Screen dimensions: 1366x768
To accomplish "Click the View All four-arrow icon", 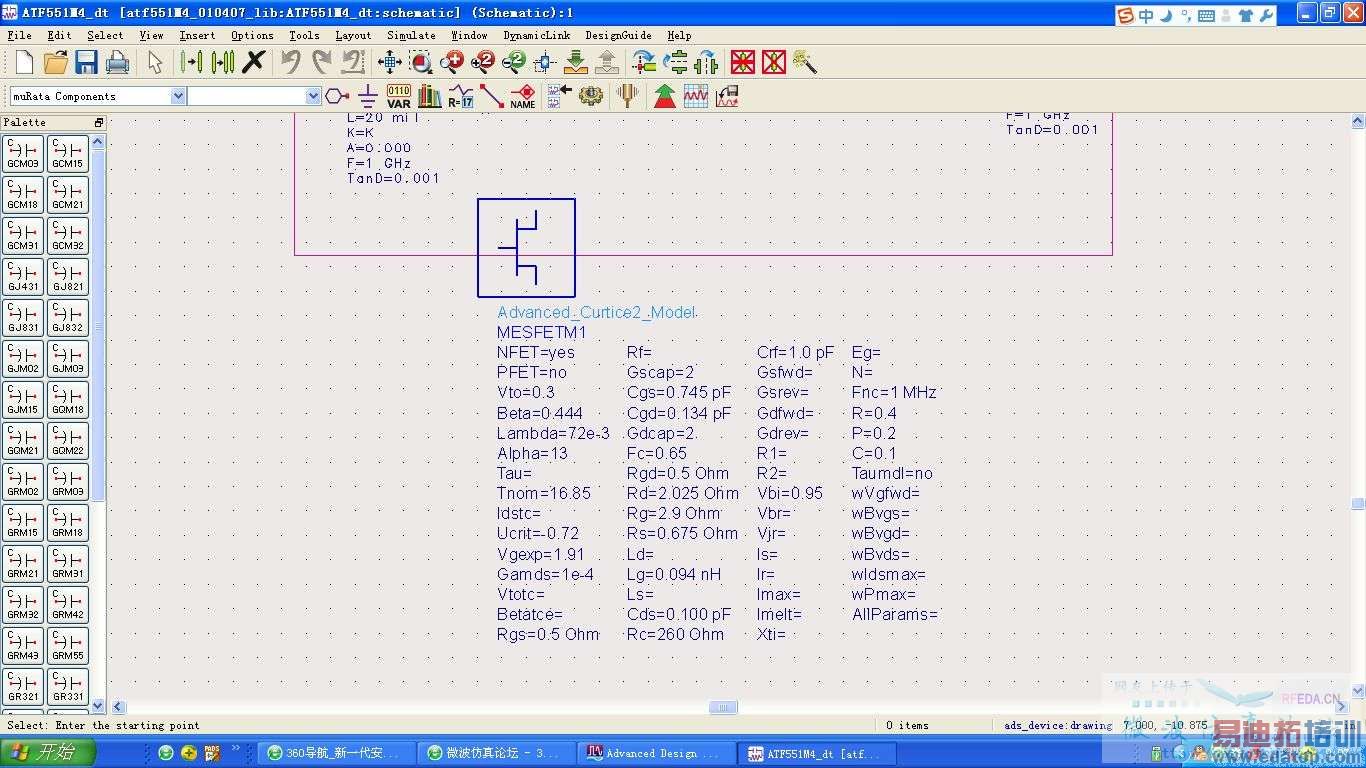I will 390,62.
